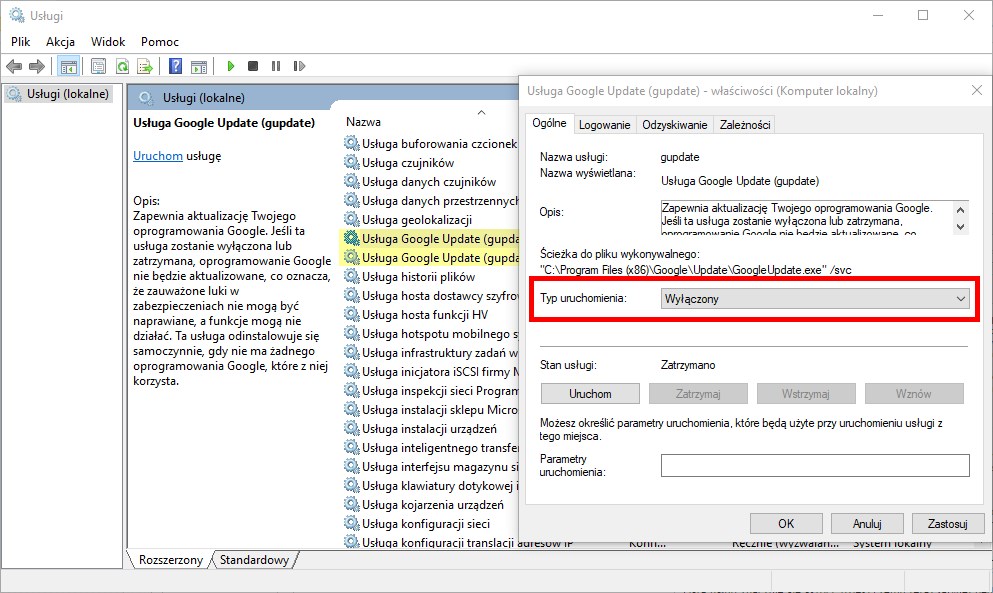
Task: Click gear icon beside Usługa geolokalizacji
Action: tap(351, 220)
